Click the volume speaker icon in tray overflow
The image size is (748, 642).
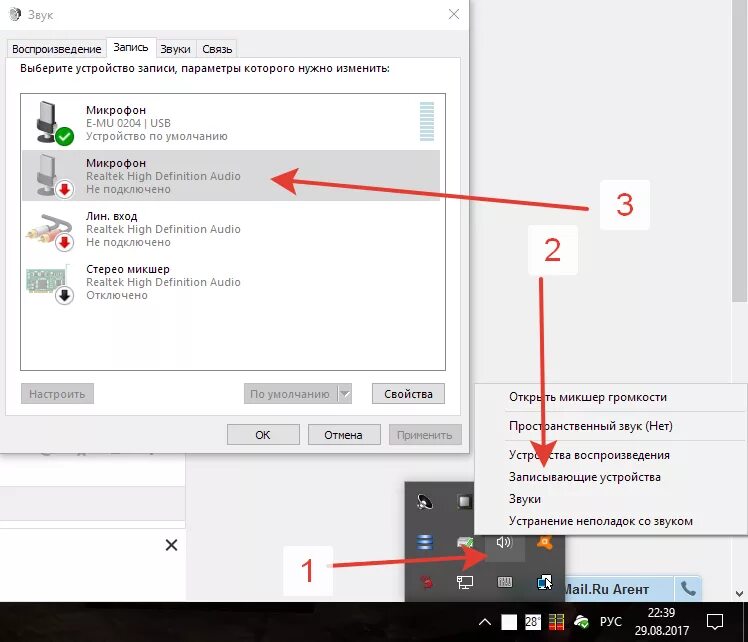pyautogui.click(x=504, y=542)
